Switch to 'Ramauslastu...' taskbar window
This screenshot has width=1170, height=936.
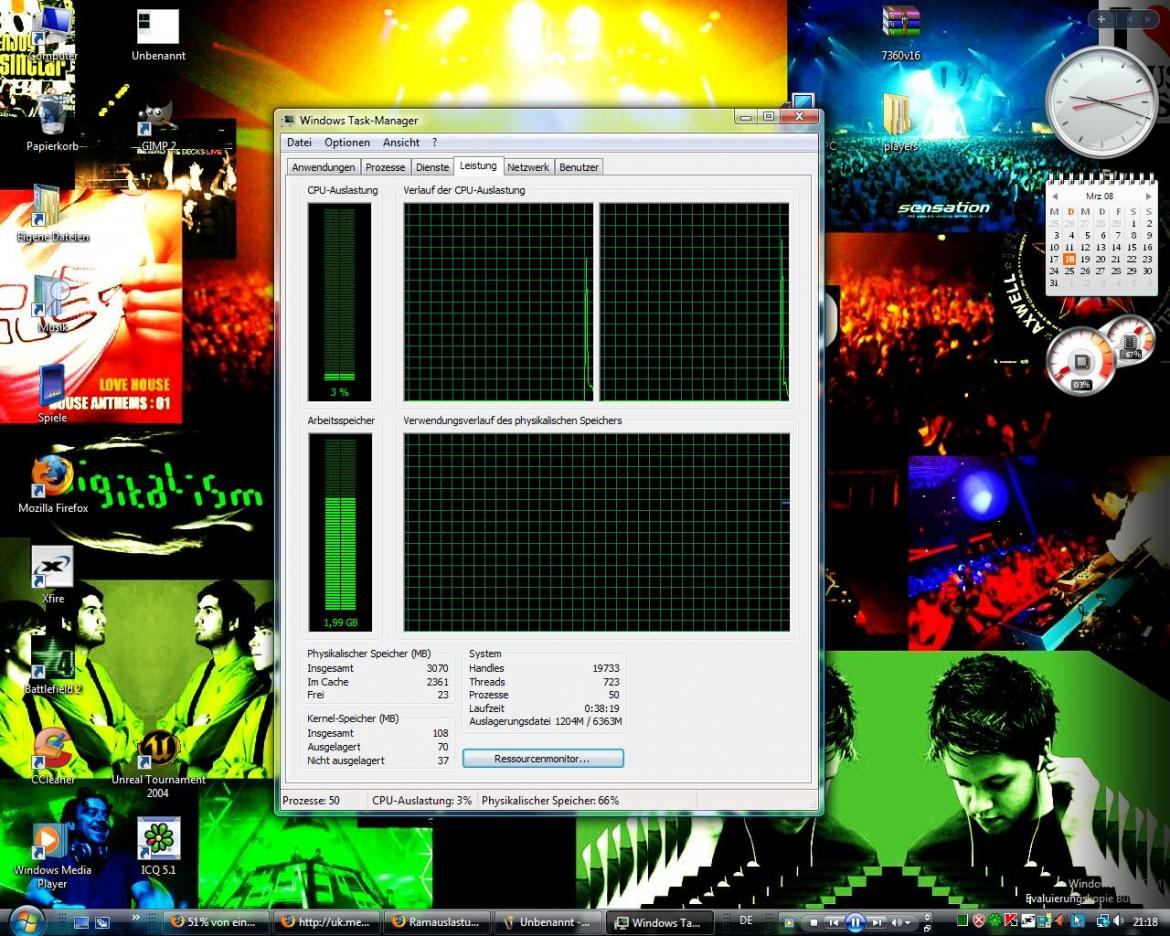coord(437,922)
